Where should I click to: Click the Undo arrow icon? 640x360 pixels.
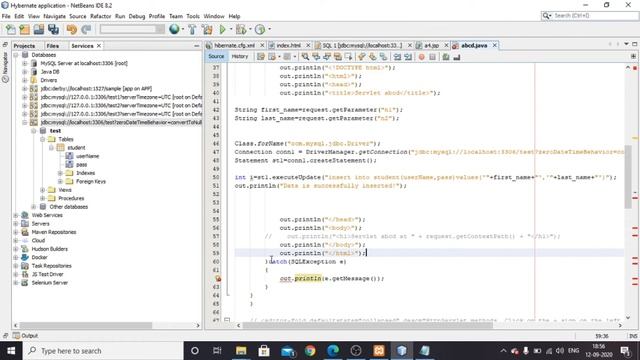pos(71,29)
